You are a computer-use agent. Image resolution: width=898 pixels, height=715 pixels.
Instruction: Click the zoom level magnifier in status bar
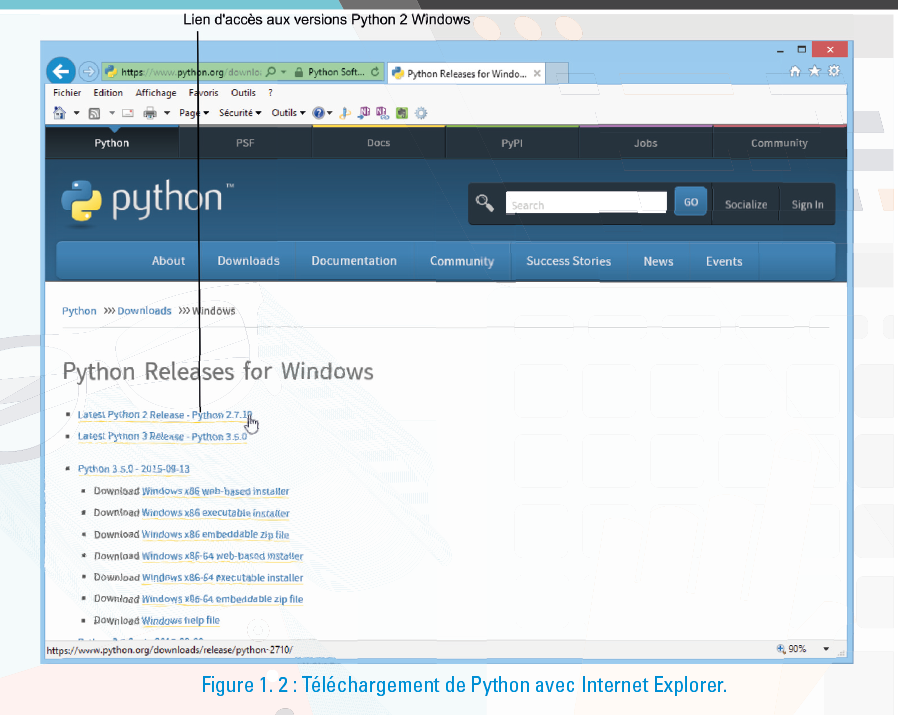(781, 649)
